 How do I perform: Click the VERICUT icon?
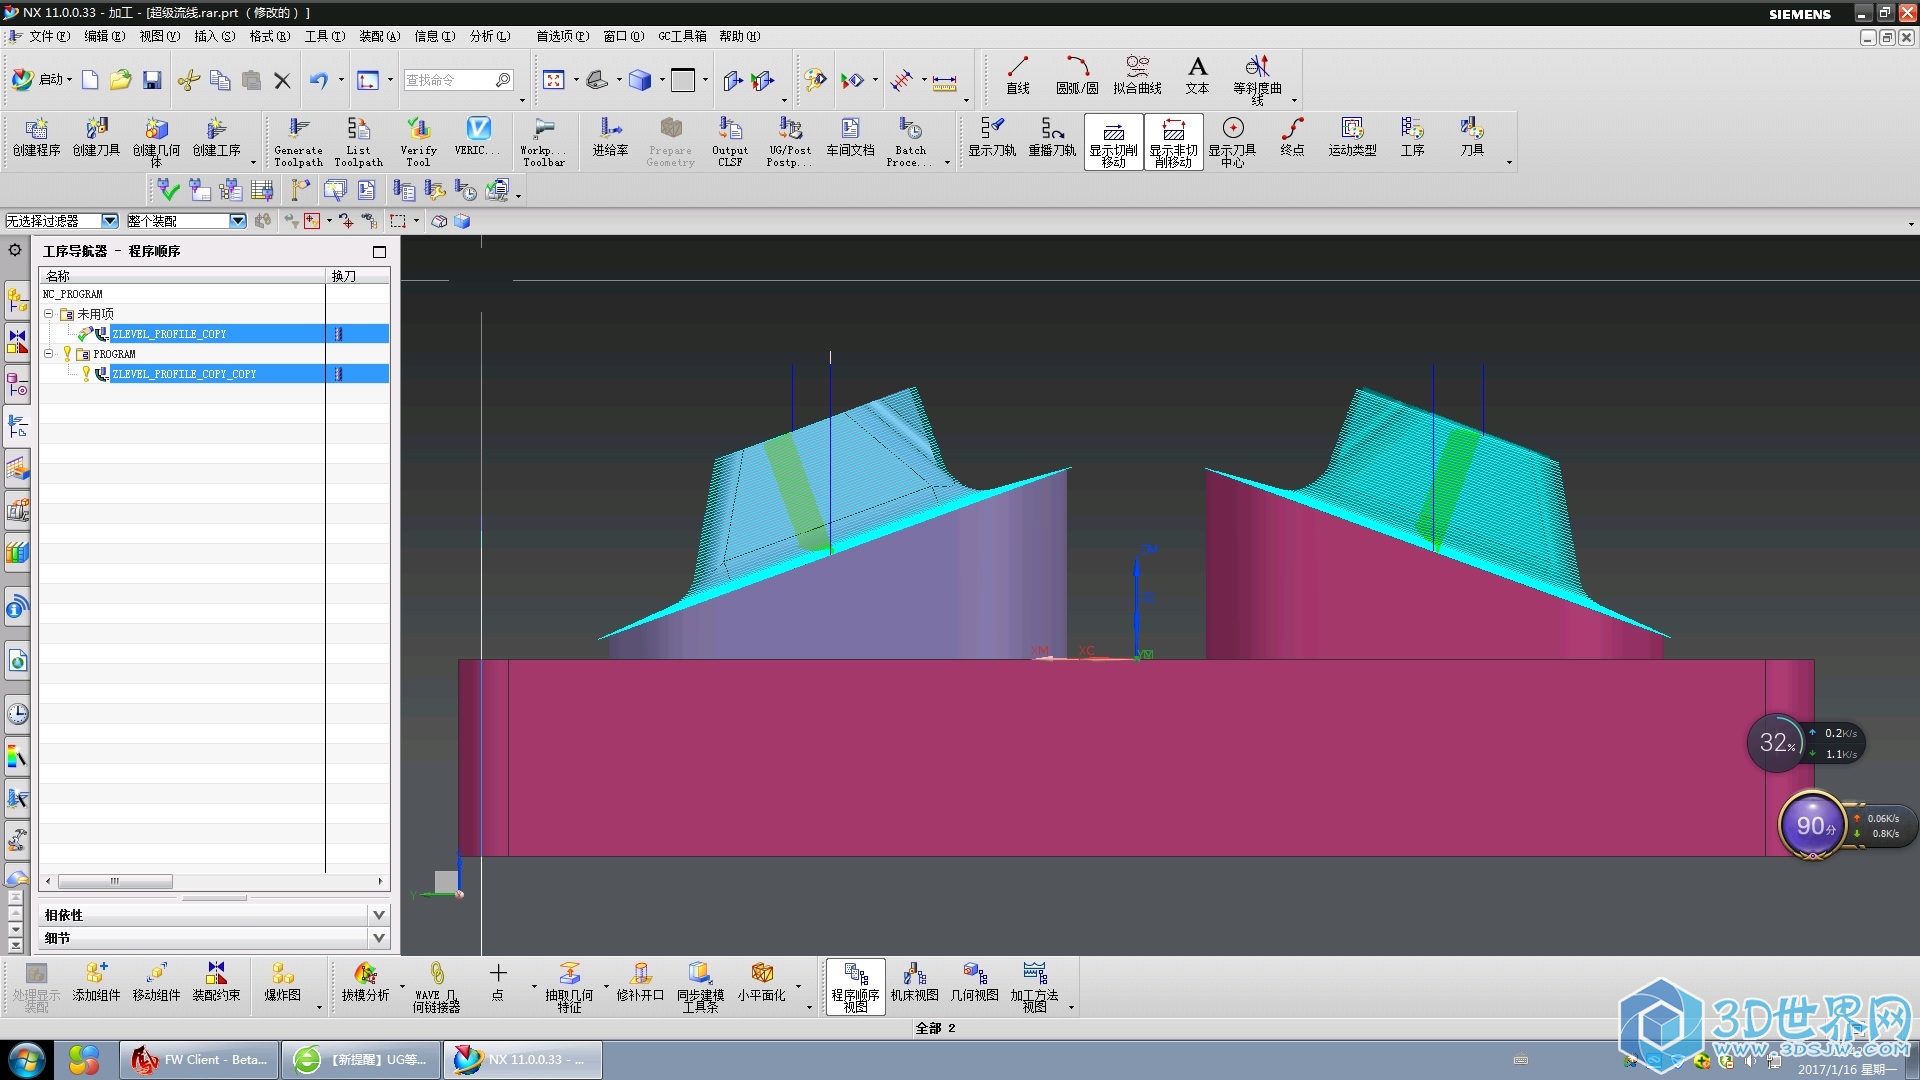(x=477, y=138)
